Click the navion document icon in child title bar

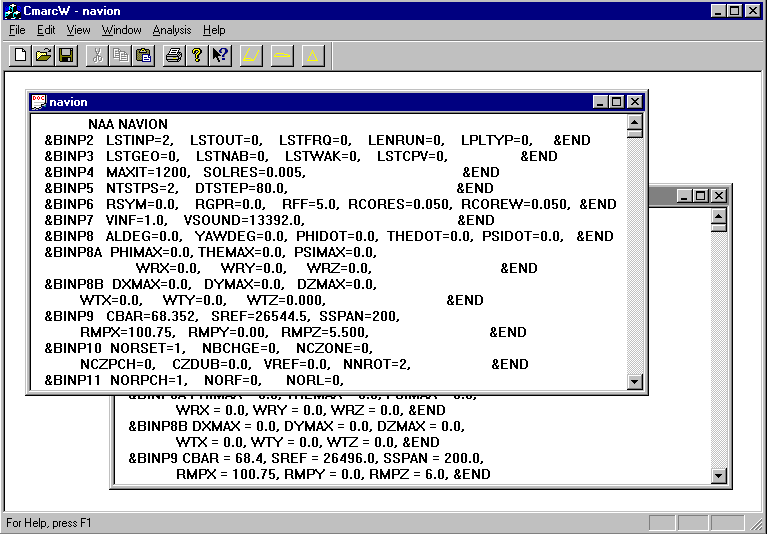39,102
